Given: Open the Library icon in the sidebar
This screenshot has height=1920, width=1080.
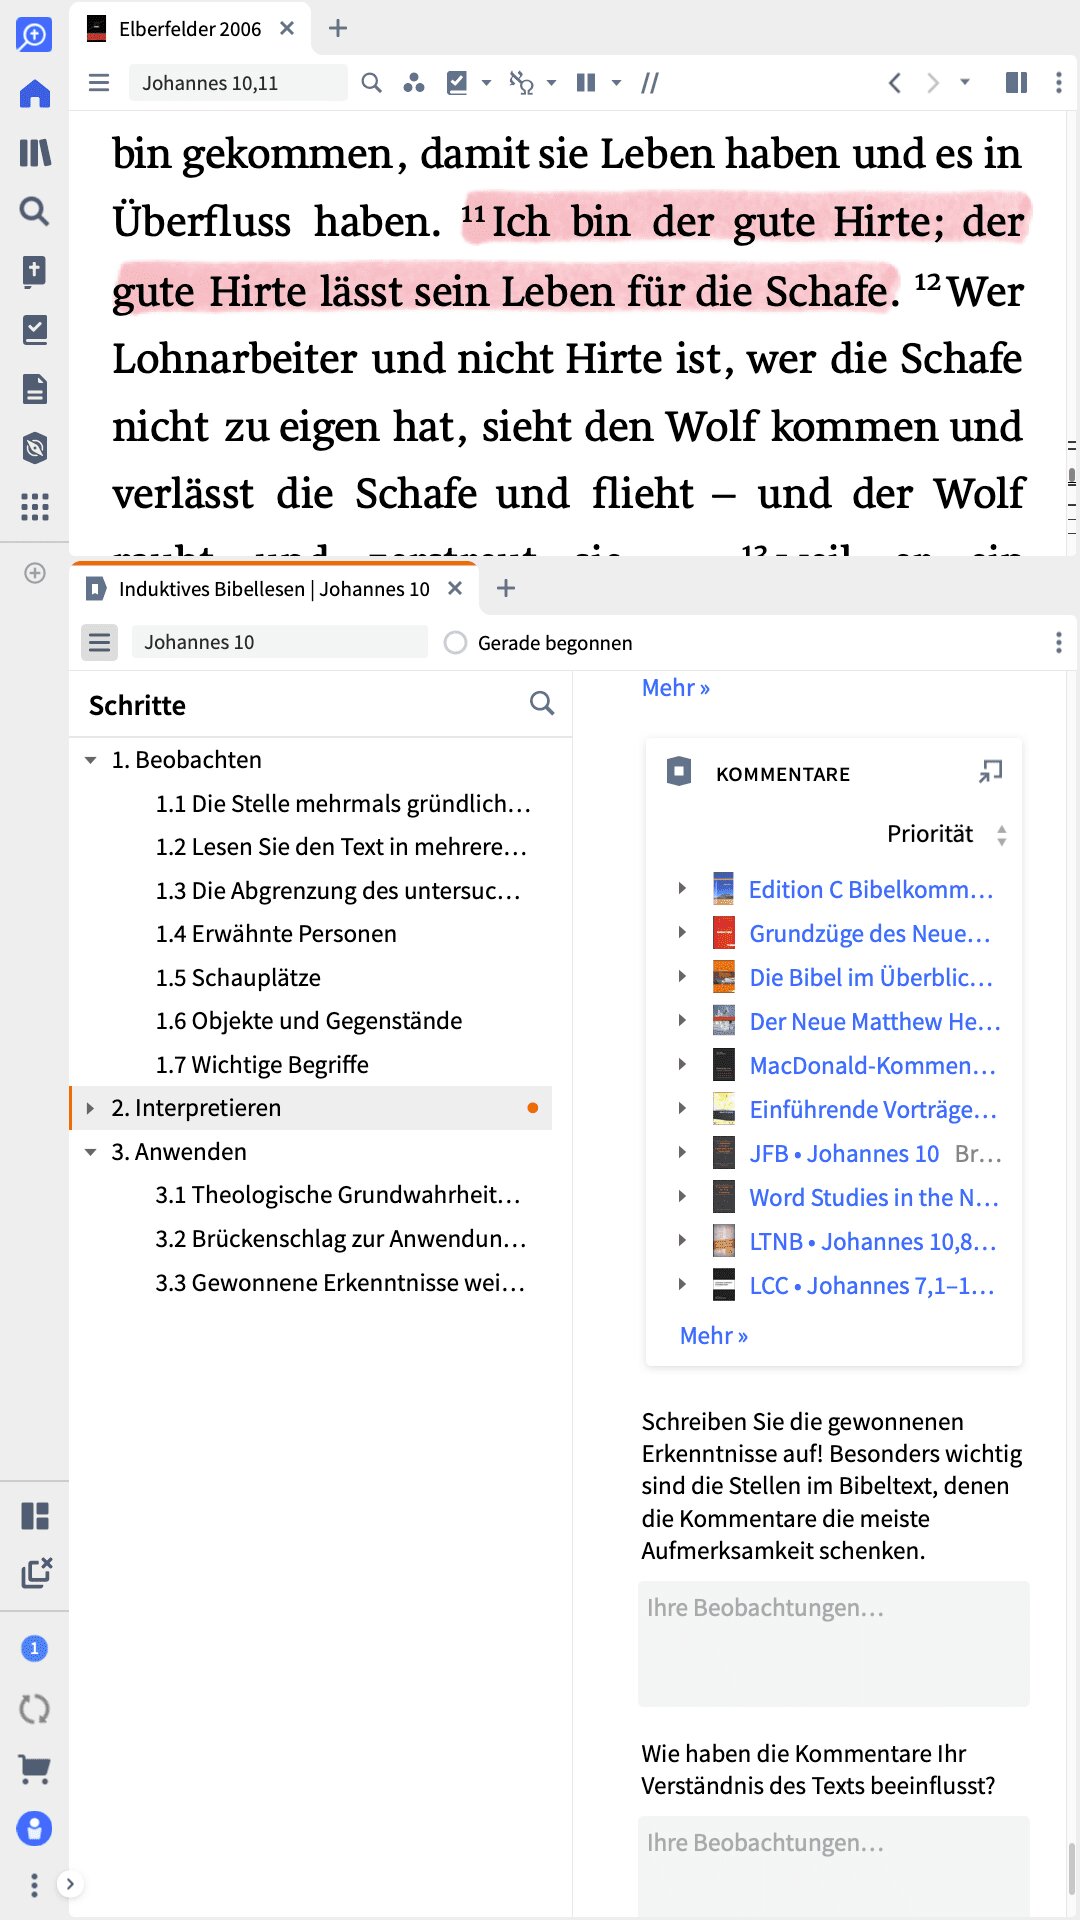Looking at the screenshot, I should tap(34, 153).
